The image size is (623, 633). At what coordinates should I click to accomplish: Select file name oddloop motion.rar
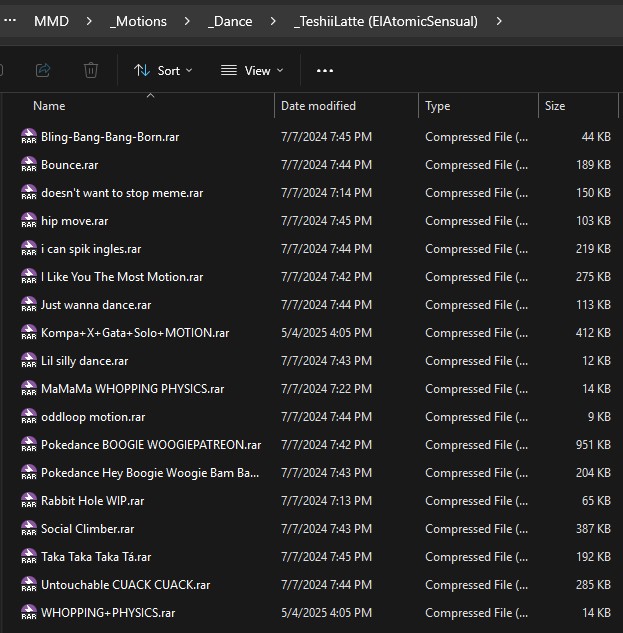[x=93, y=417]
